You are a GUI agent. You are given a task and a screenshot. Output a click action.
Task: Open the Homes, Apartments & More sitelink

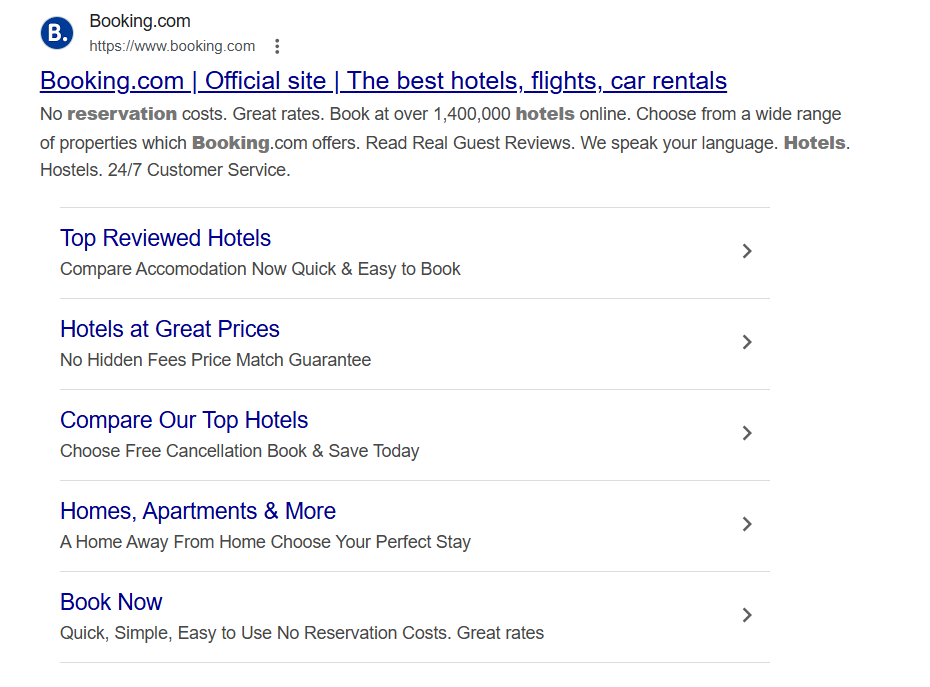coord(198,511)
